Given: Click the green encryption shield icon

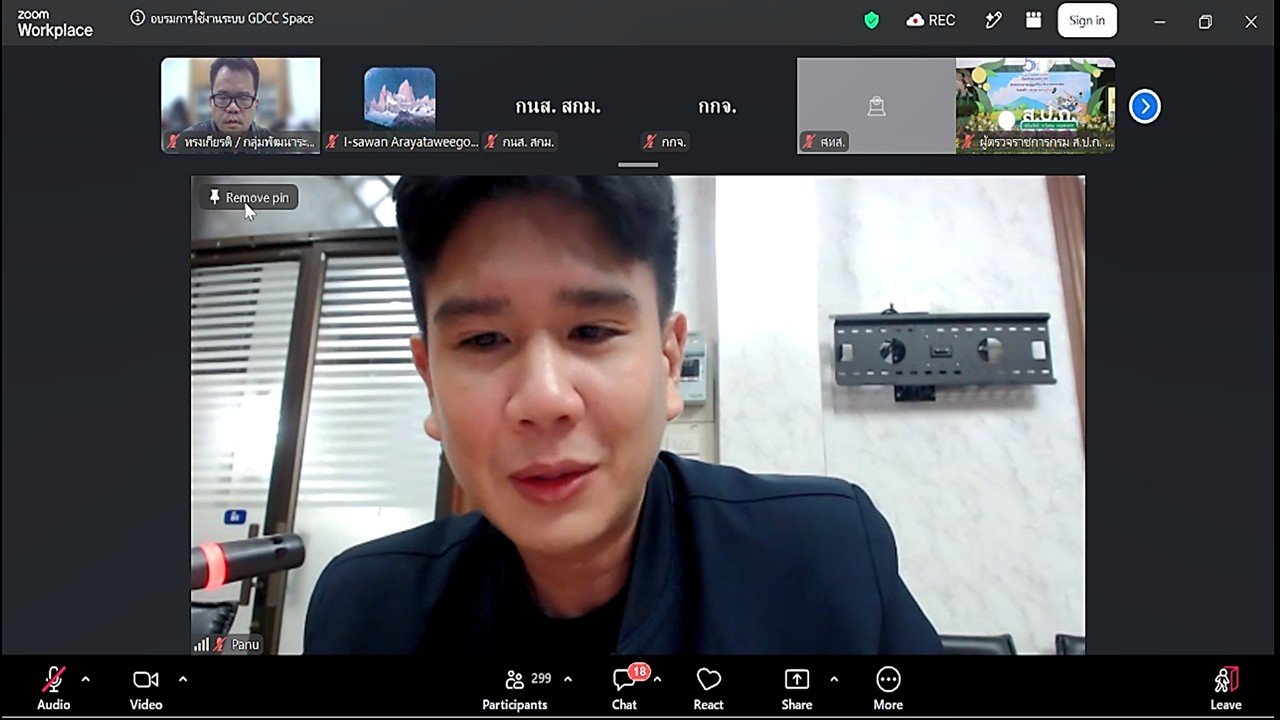Looking at the screenshot, I should coord(872,20).
